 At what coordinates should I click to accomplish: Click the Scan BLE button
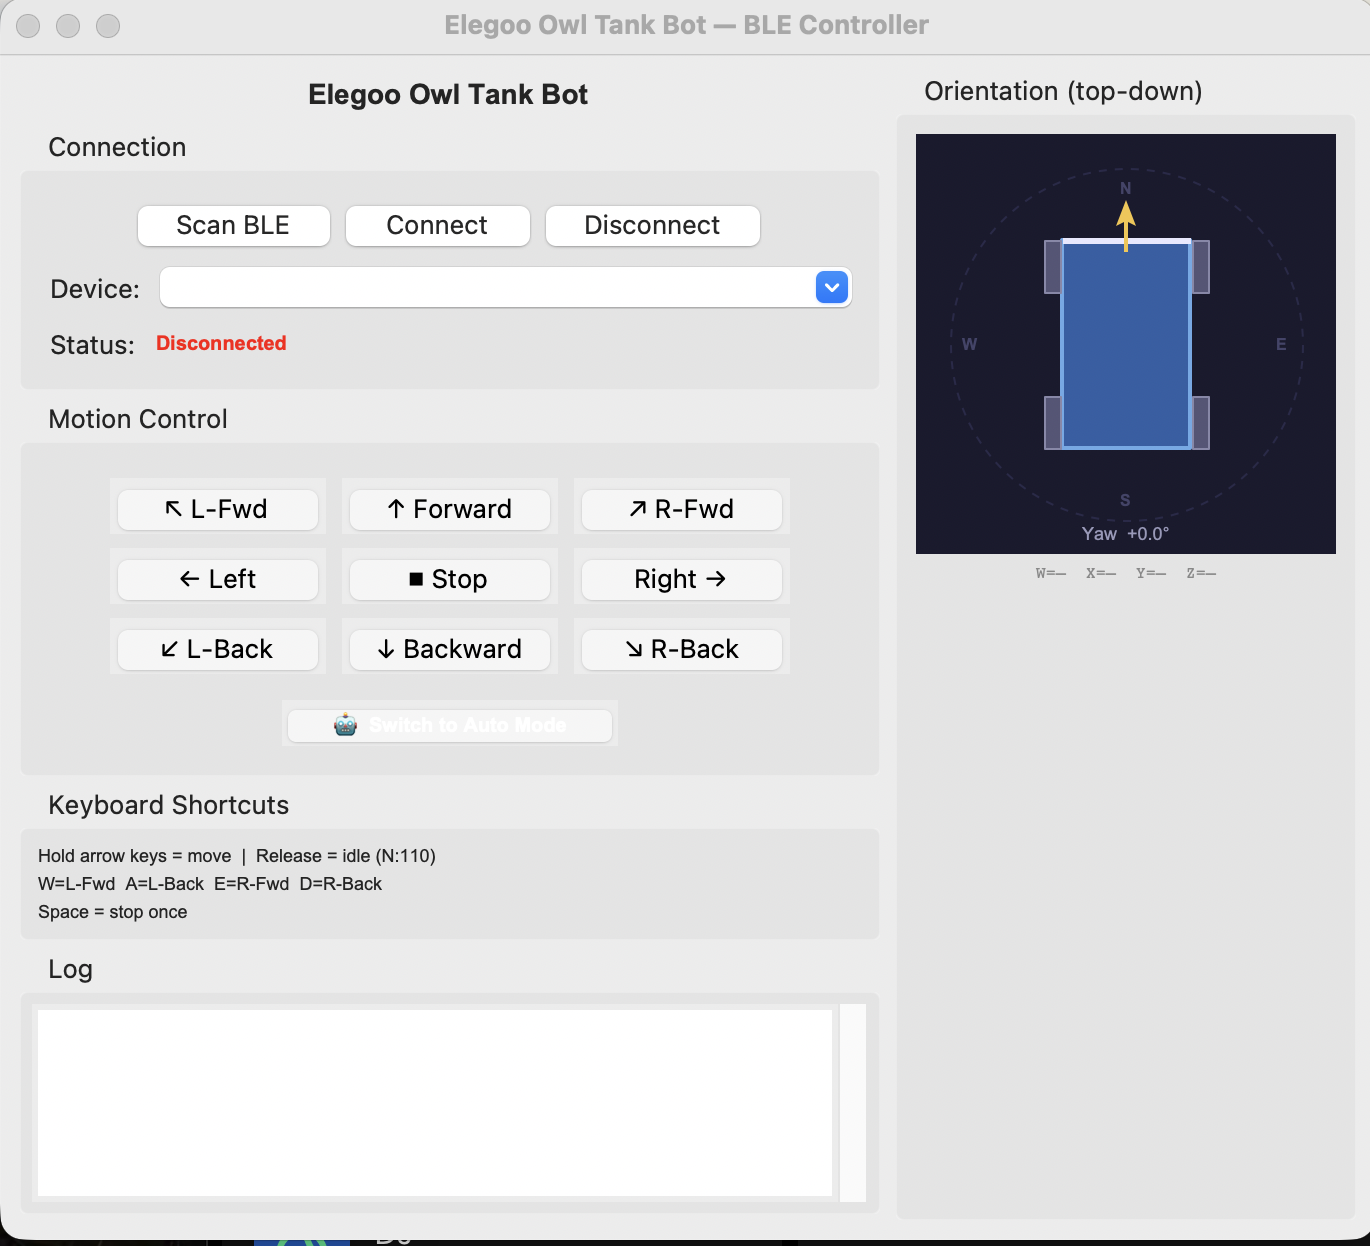tap(233, 226)
